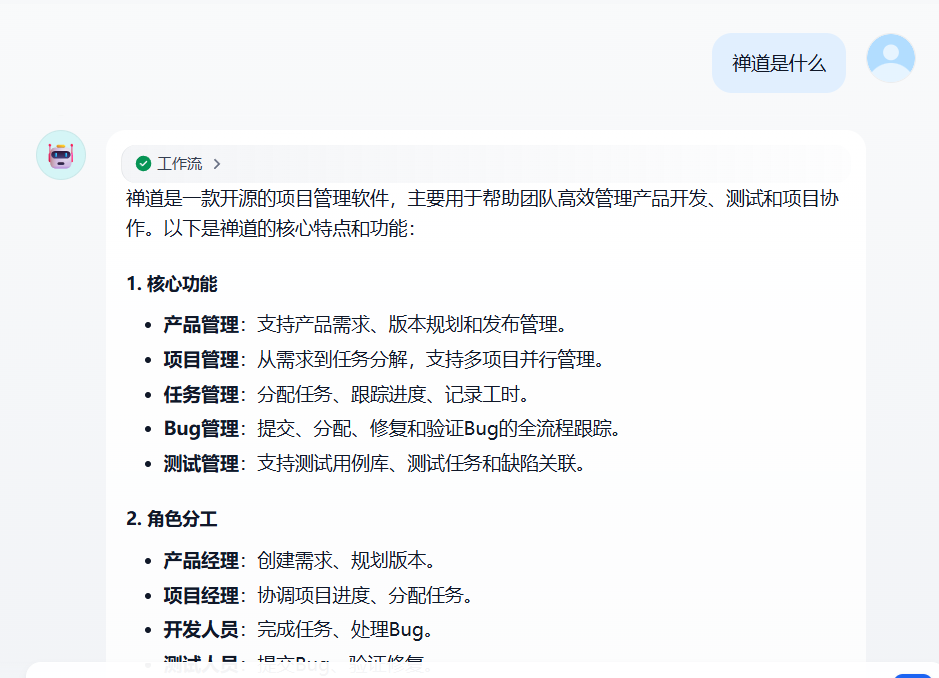The height and width of the screenshot is (678, 939).
Task: Click the text 从需求到任务分解，支持多项目并行管理
Action: [x=431, y=359]
